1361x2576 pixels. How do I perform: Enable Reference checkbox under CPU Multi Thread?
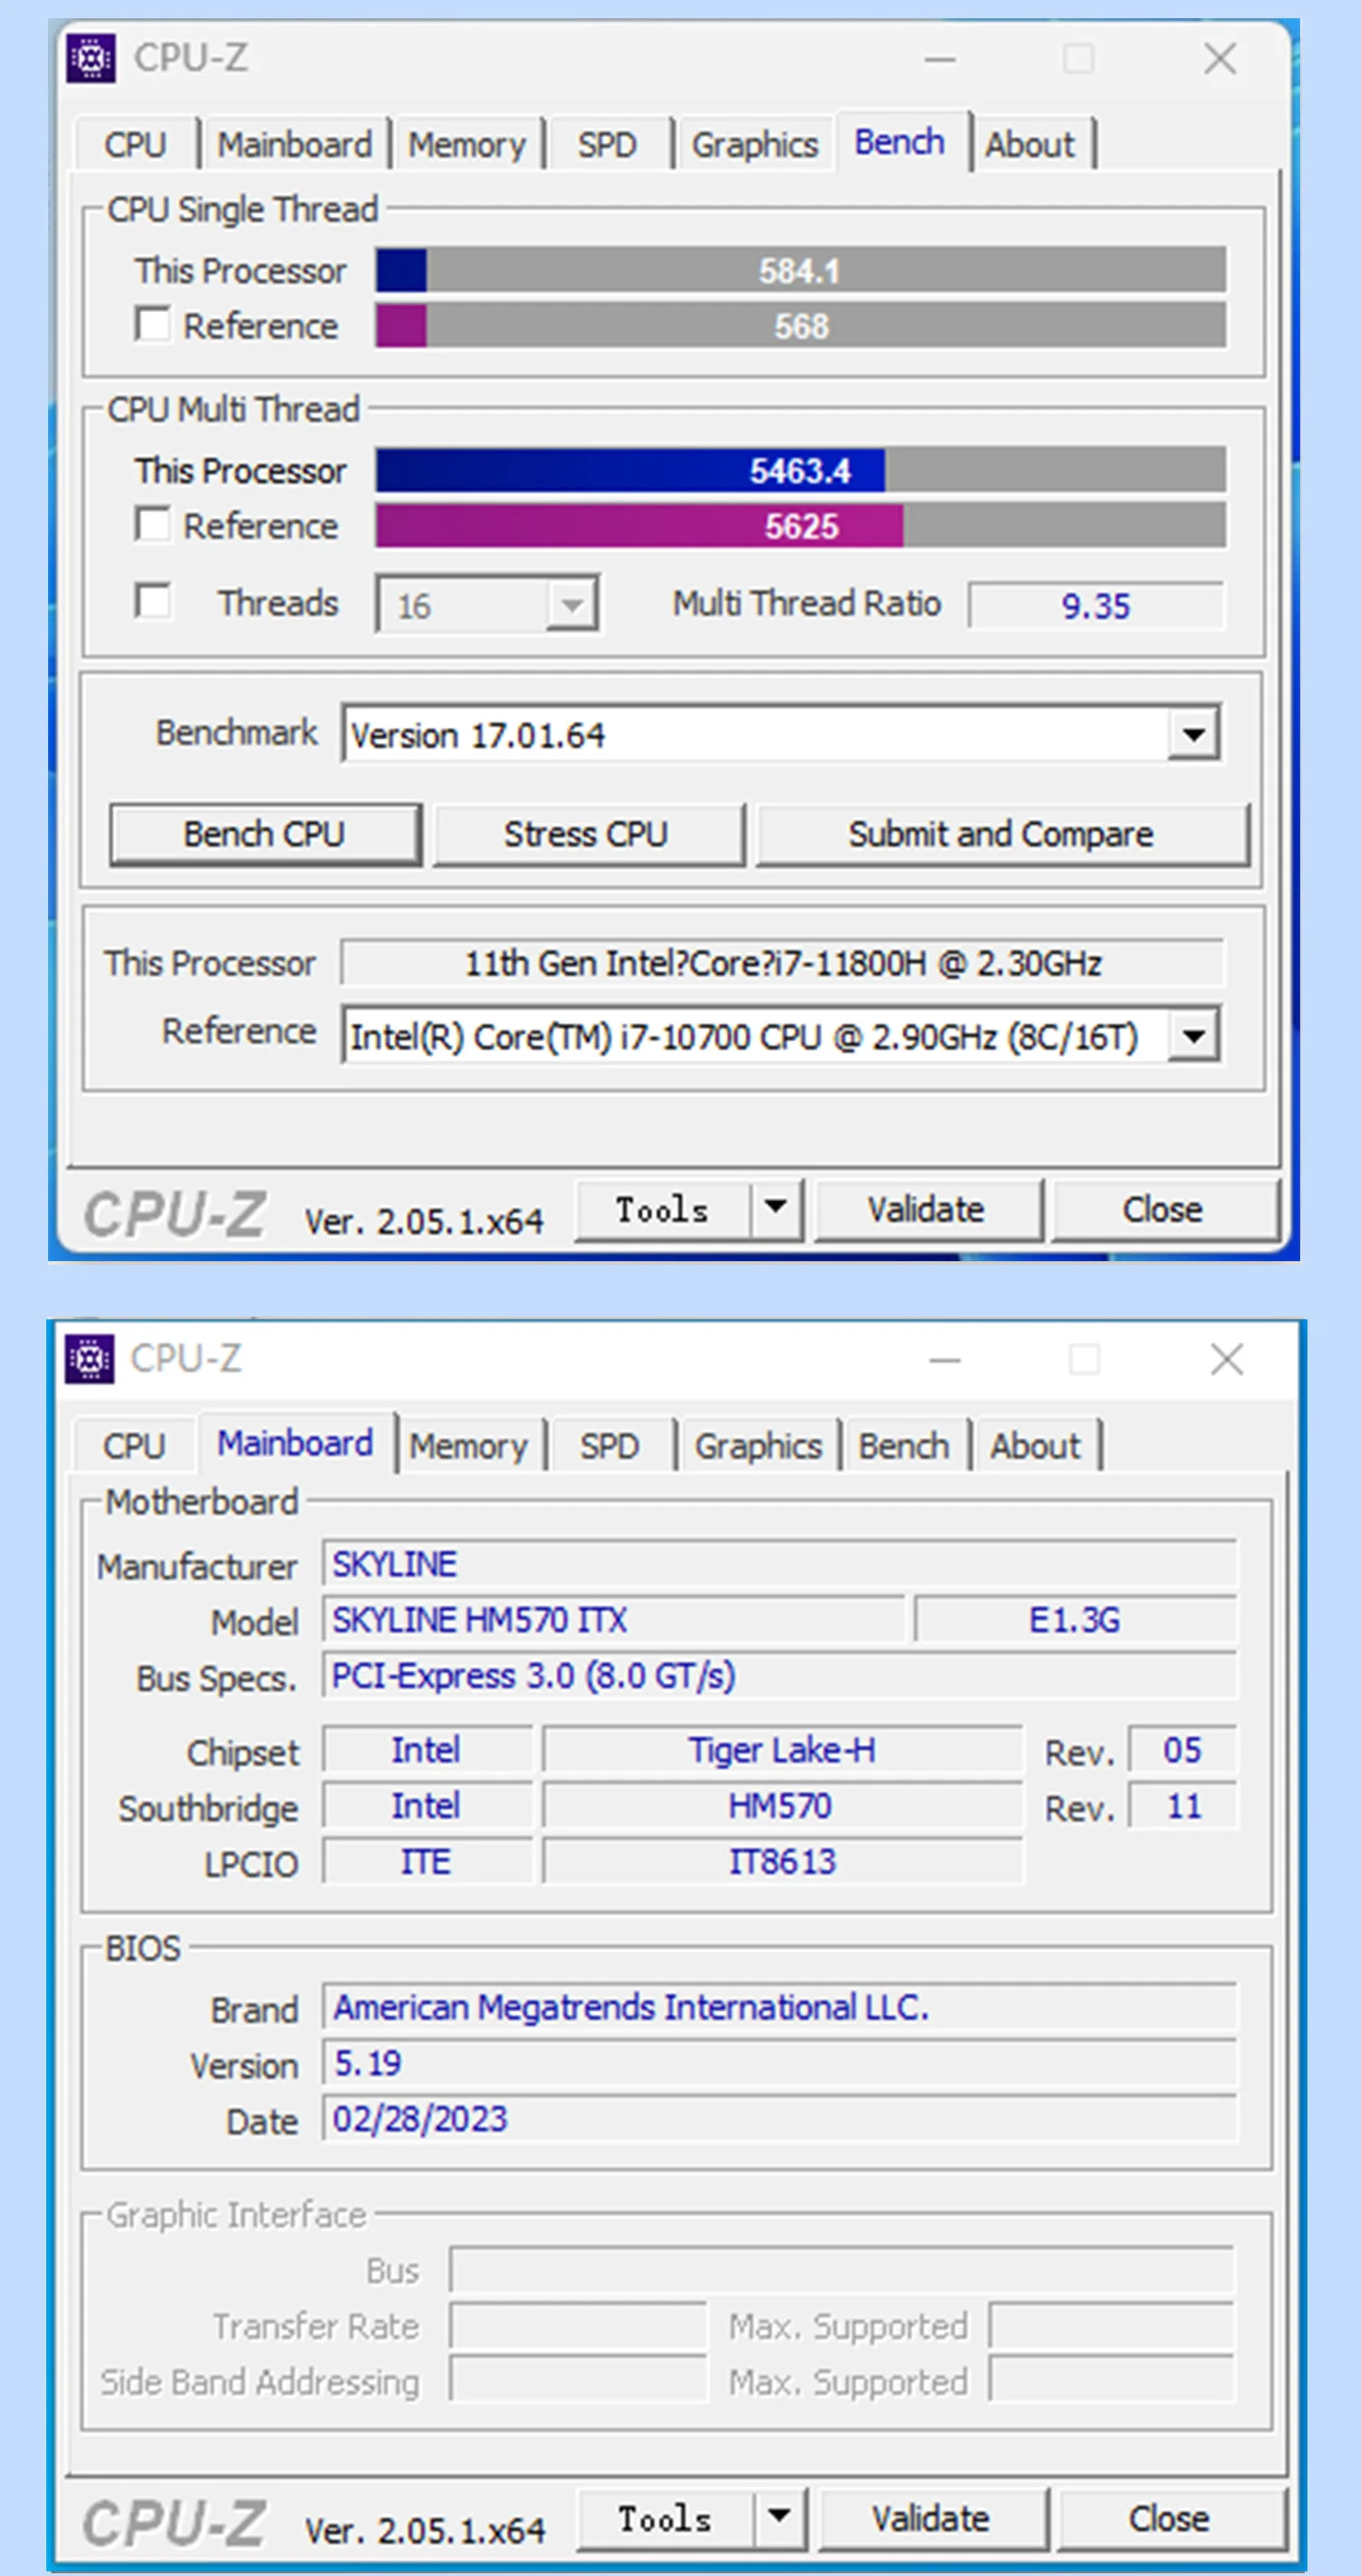tap(152, 524)
